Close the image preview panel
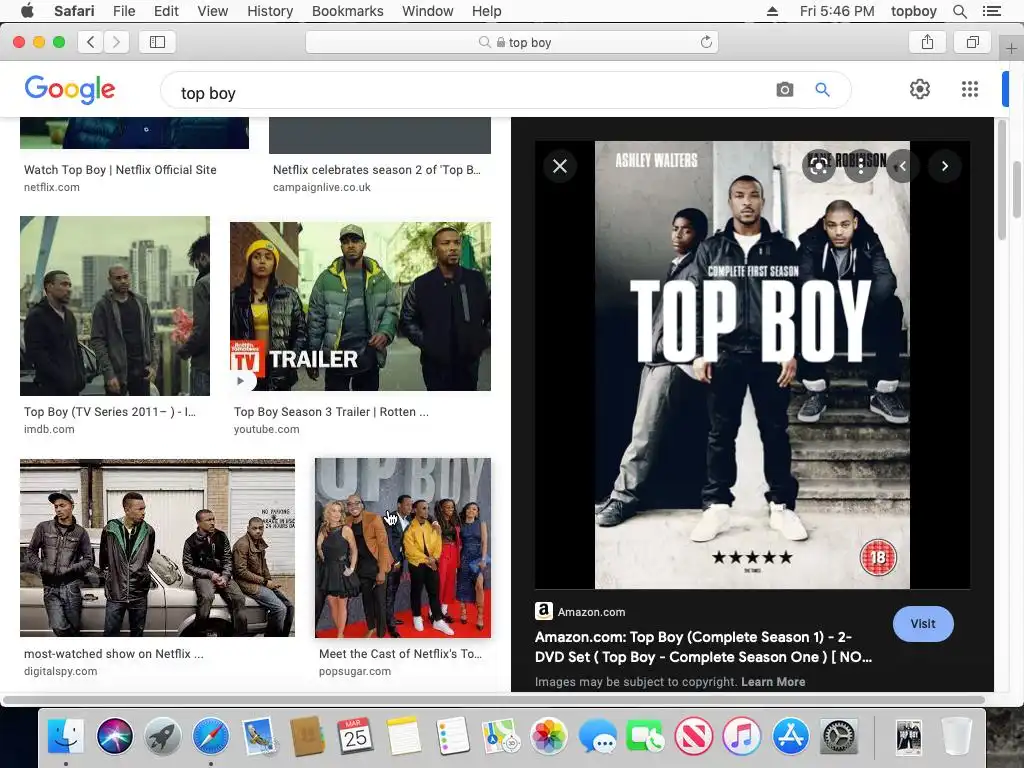This screenshot has width=1024, height=768. (560, 166)
